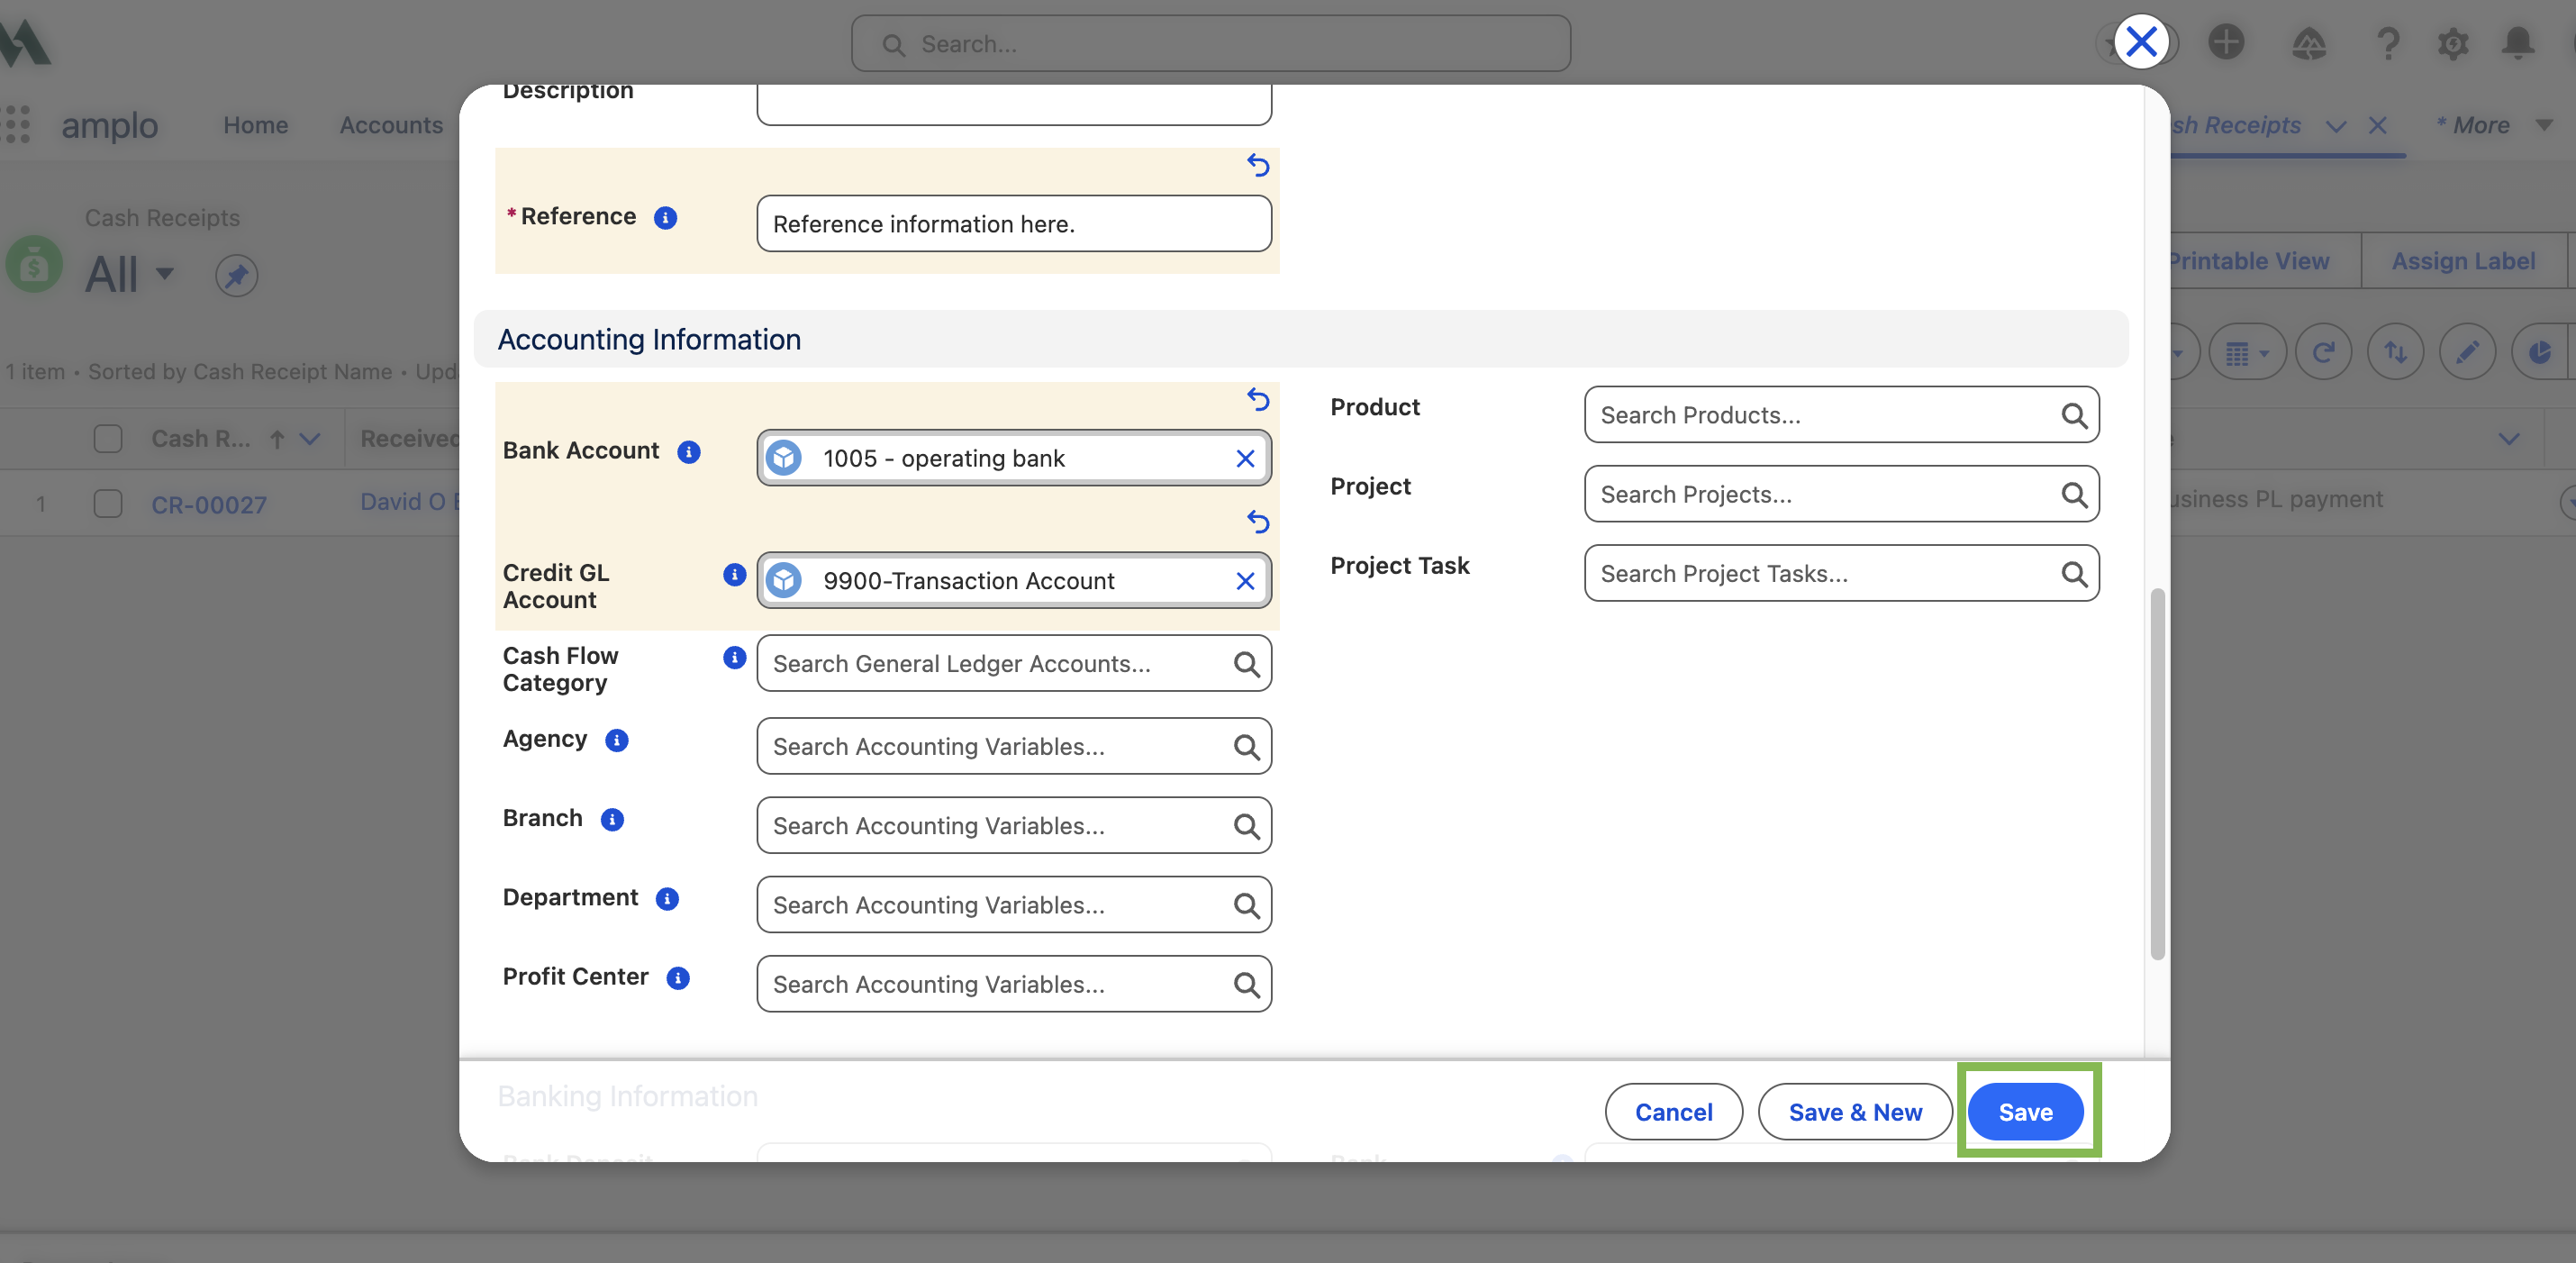Click the Search Project Tasks input field
Viewport: 2576px width, 1263px height.
coord(1841,573)
